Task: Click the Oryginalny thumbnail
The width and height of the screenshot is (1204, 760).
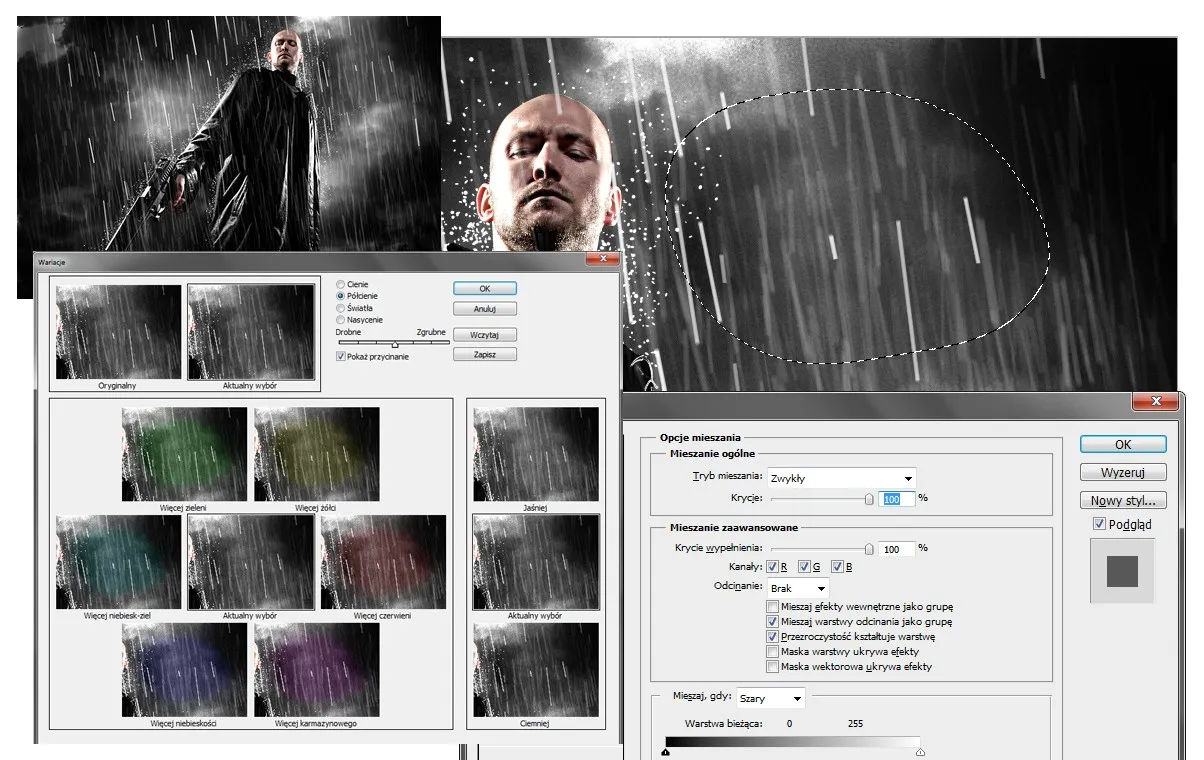Action: click(118, 332)
